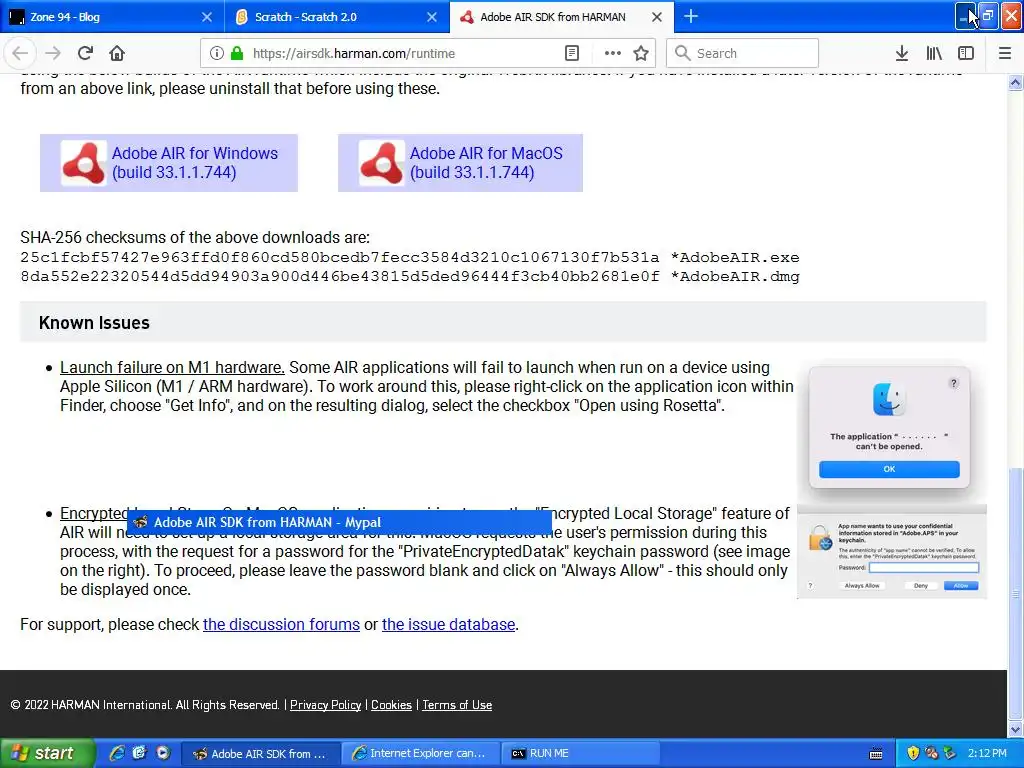
Task: Click the scrollbar up arrow
Action: click(1016, 82)
